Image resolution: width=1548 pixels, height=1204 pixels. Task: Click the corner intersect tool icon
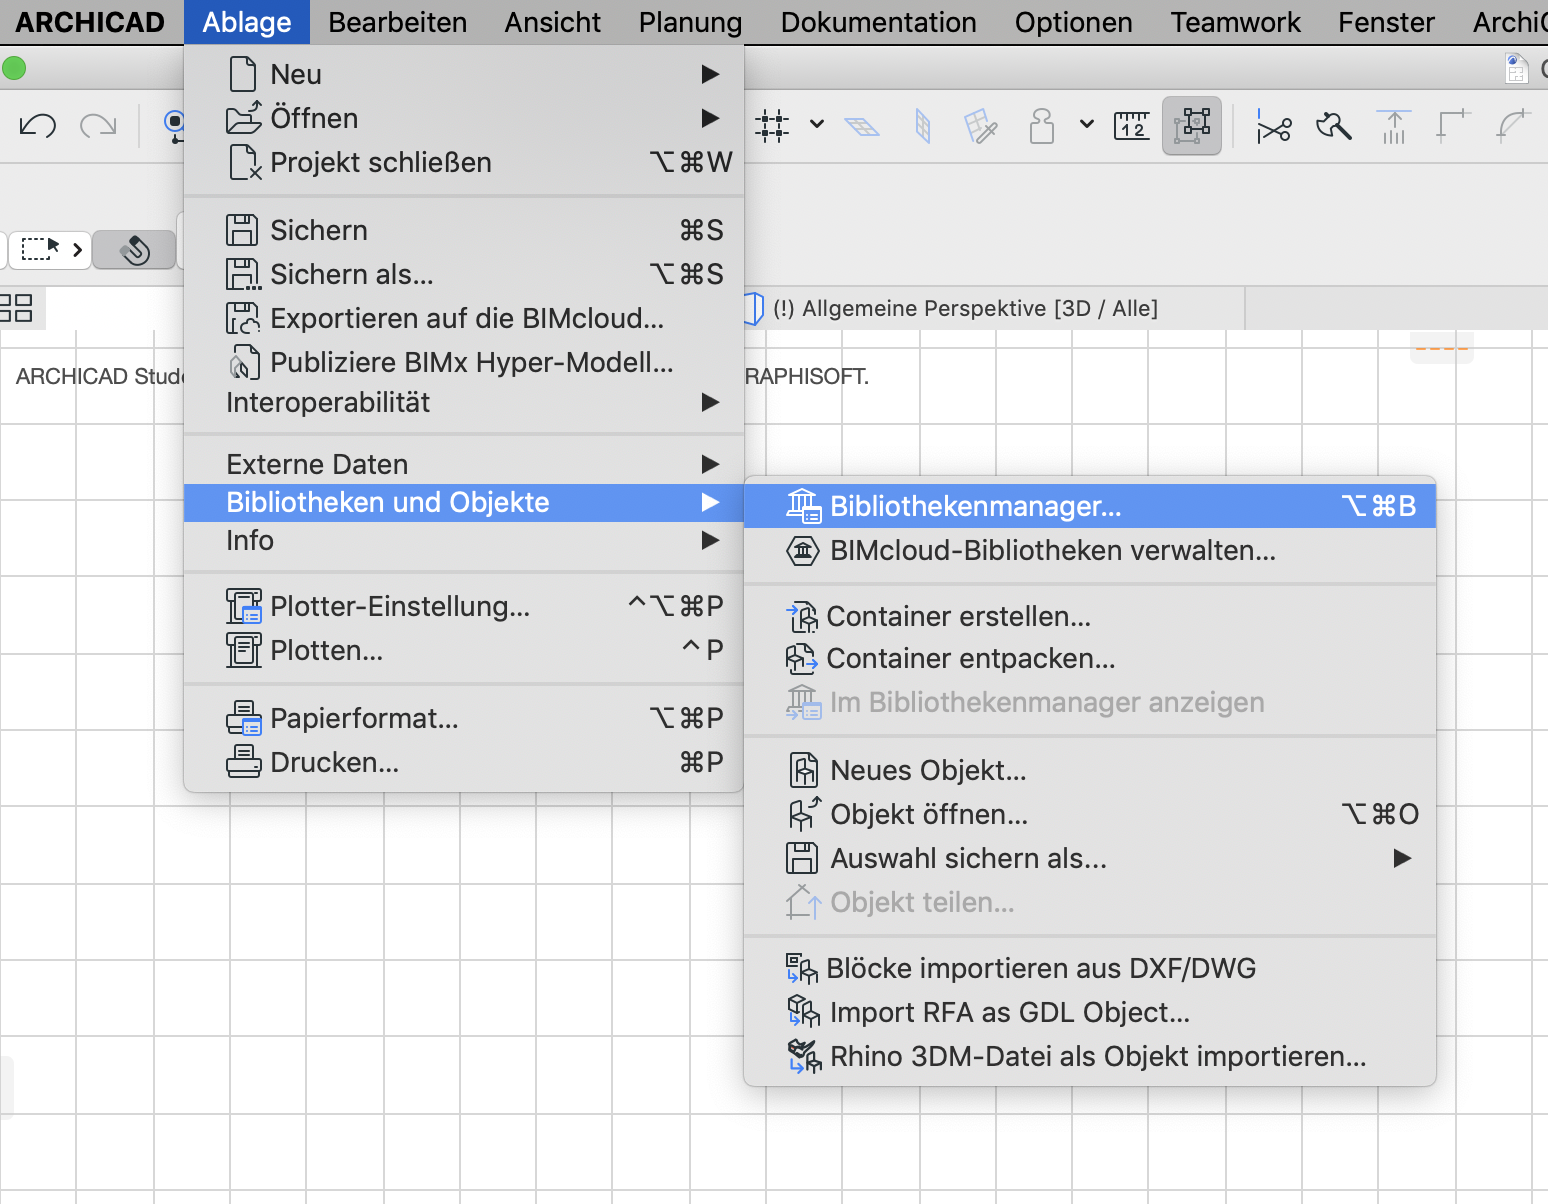[1454, 126]
